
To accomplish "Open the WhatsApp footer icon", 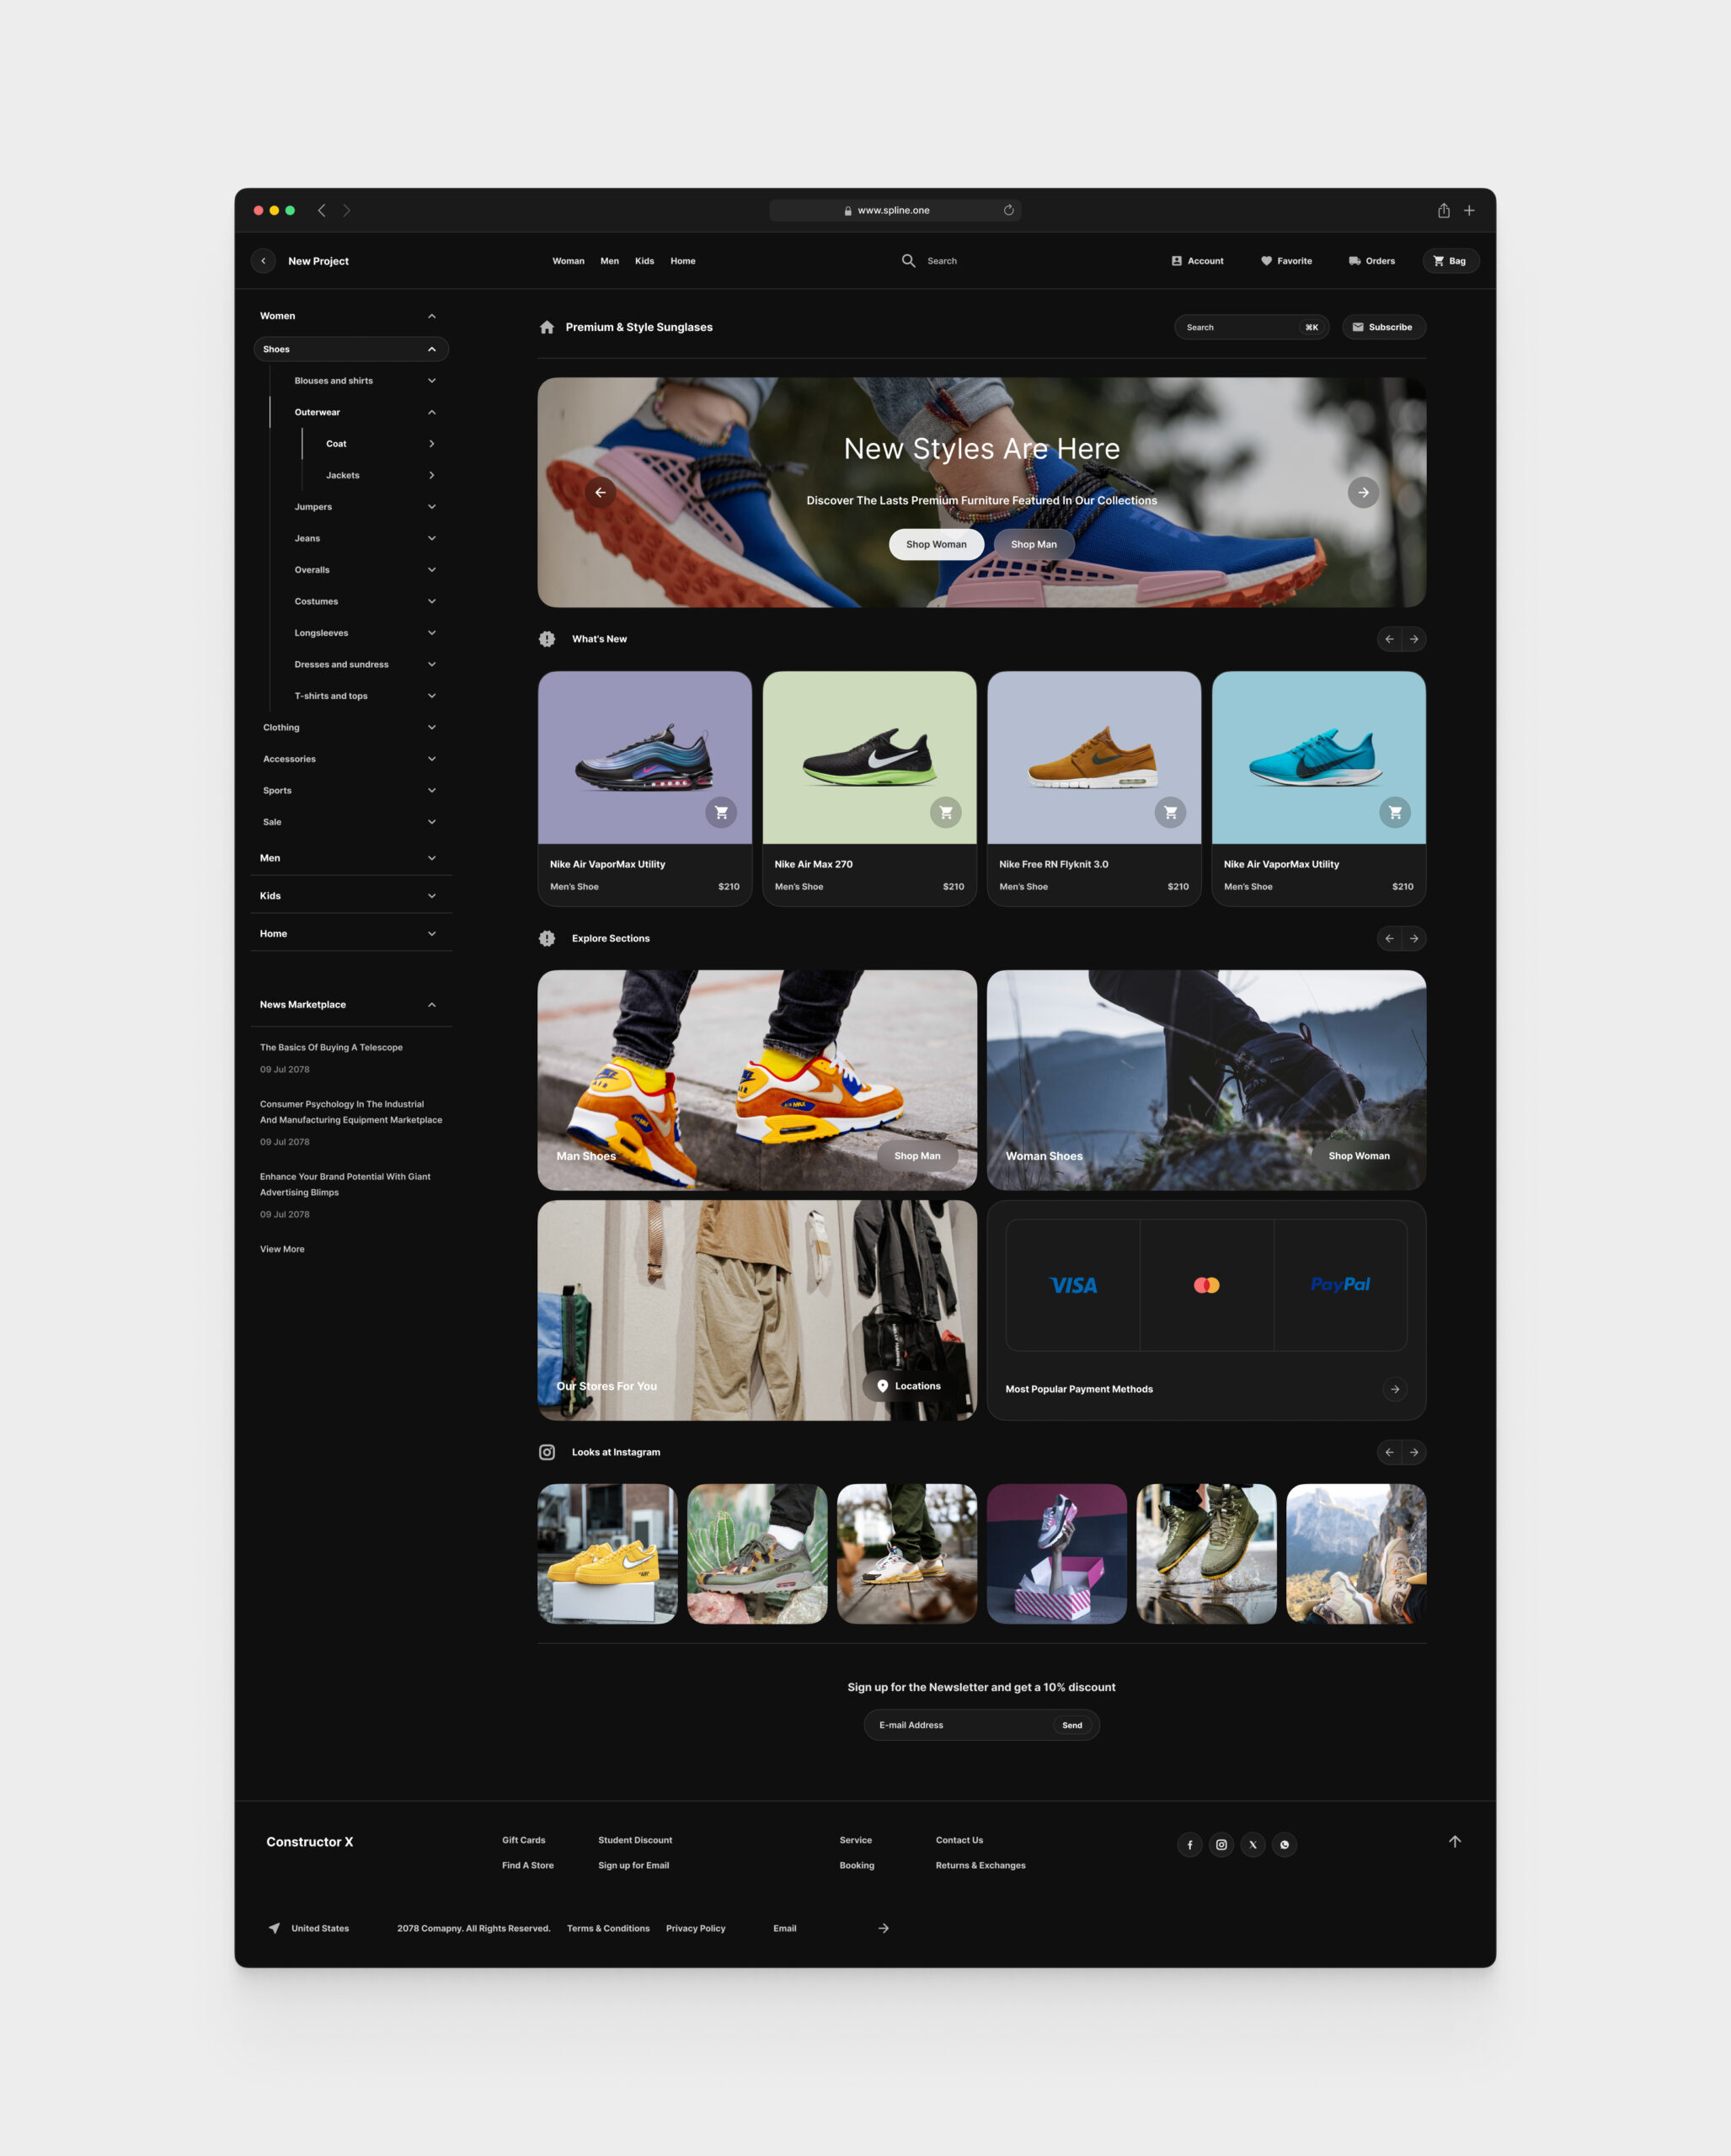I will (1285, 1845).
